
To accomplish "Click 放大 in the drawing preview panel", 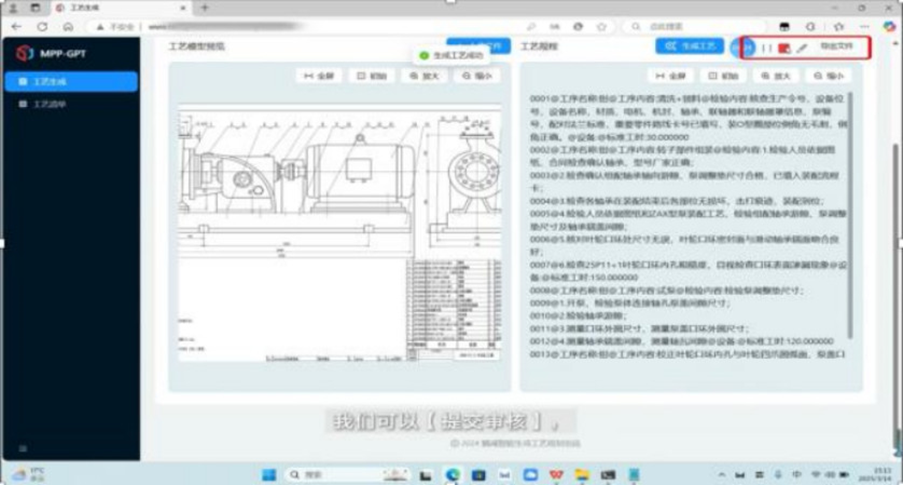I will click(x=424, y=76).
